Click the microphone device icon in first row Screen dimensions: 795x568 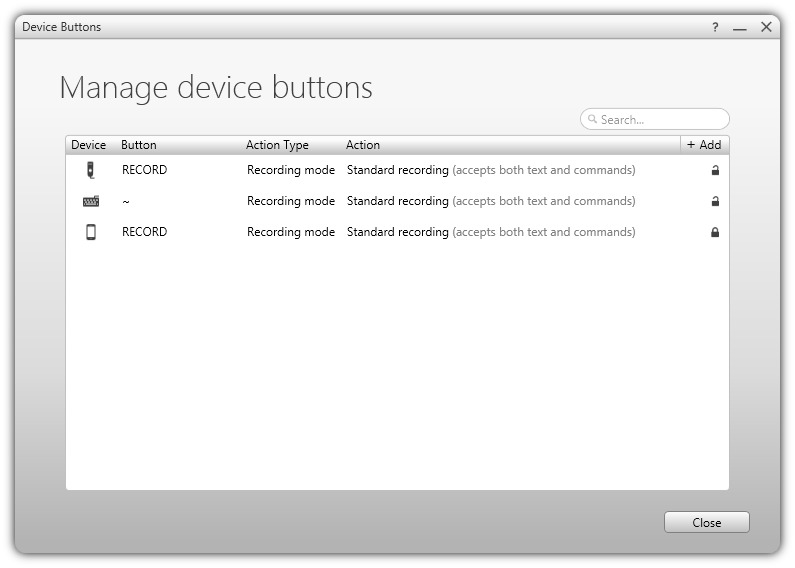(90, 170)
